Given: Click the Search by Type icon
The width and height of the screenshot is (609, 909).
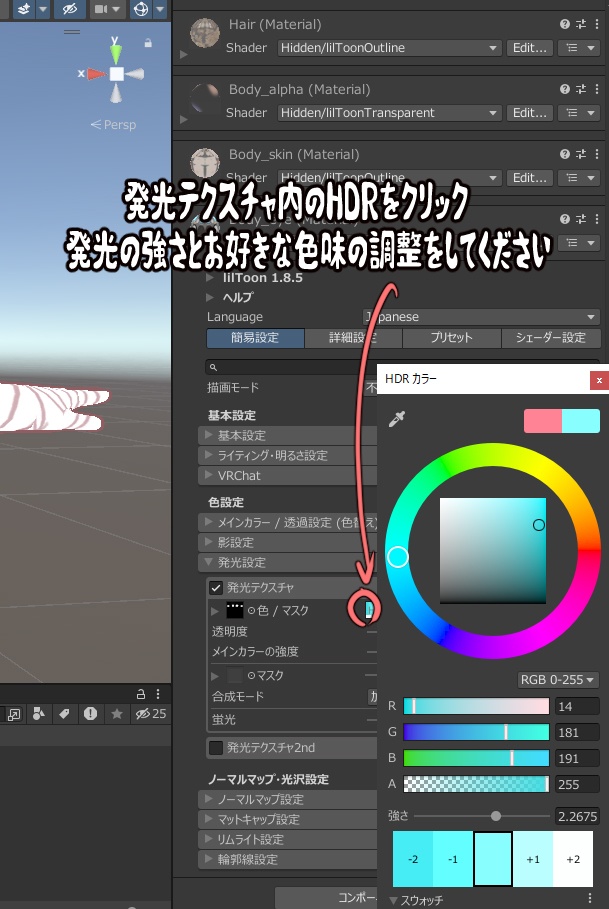Looking at the screenshot, I should coord(39,714).
